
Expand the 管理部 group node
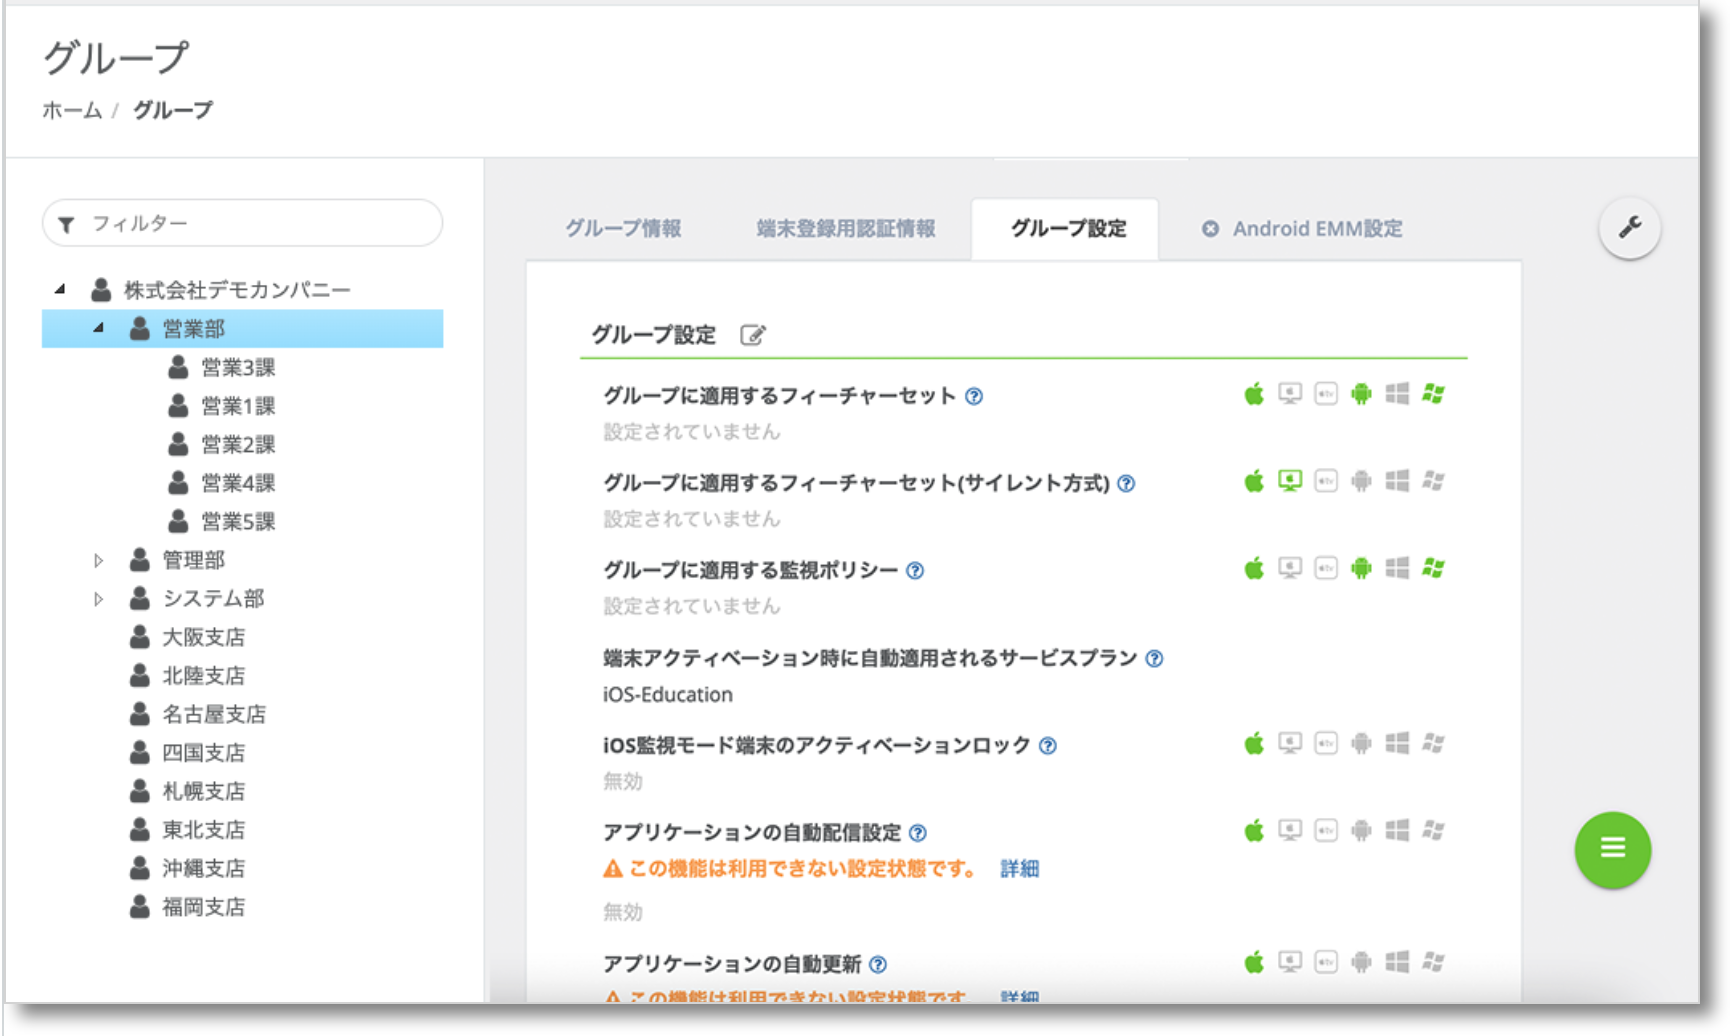(98, 560)
